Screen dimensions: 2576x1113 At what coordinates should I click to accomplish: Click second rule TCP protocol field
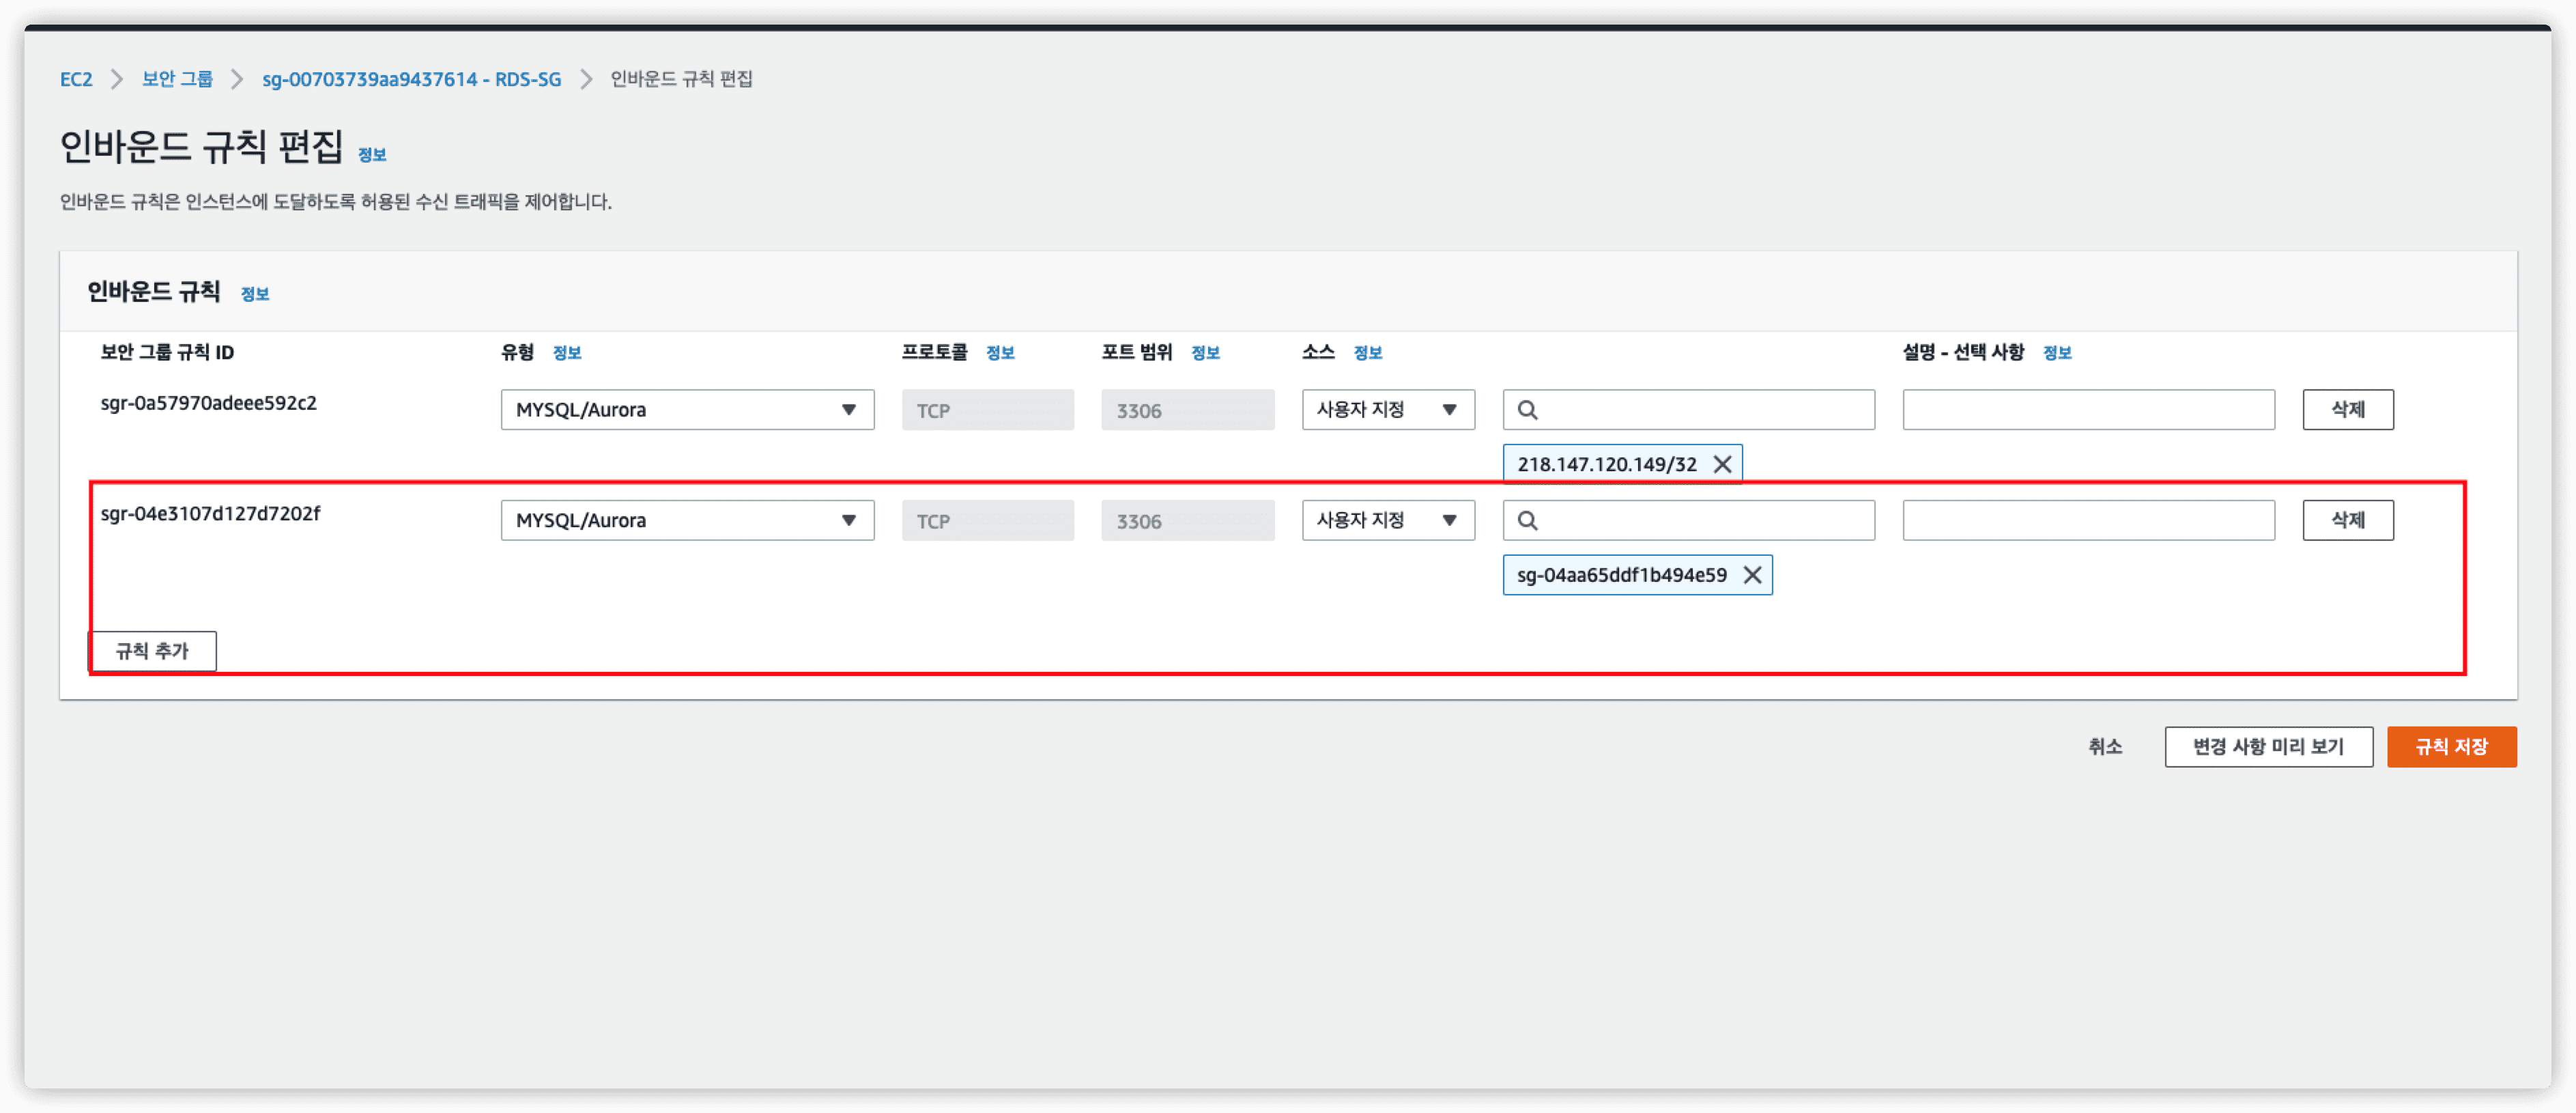987,520
